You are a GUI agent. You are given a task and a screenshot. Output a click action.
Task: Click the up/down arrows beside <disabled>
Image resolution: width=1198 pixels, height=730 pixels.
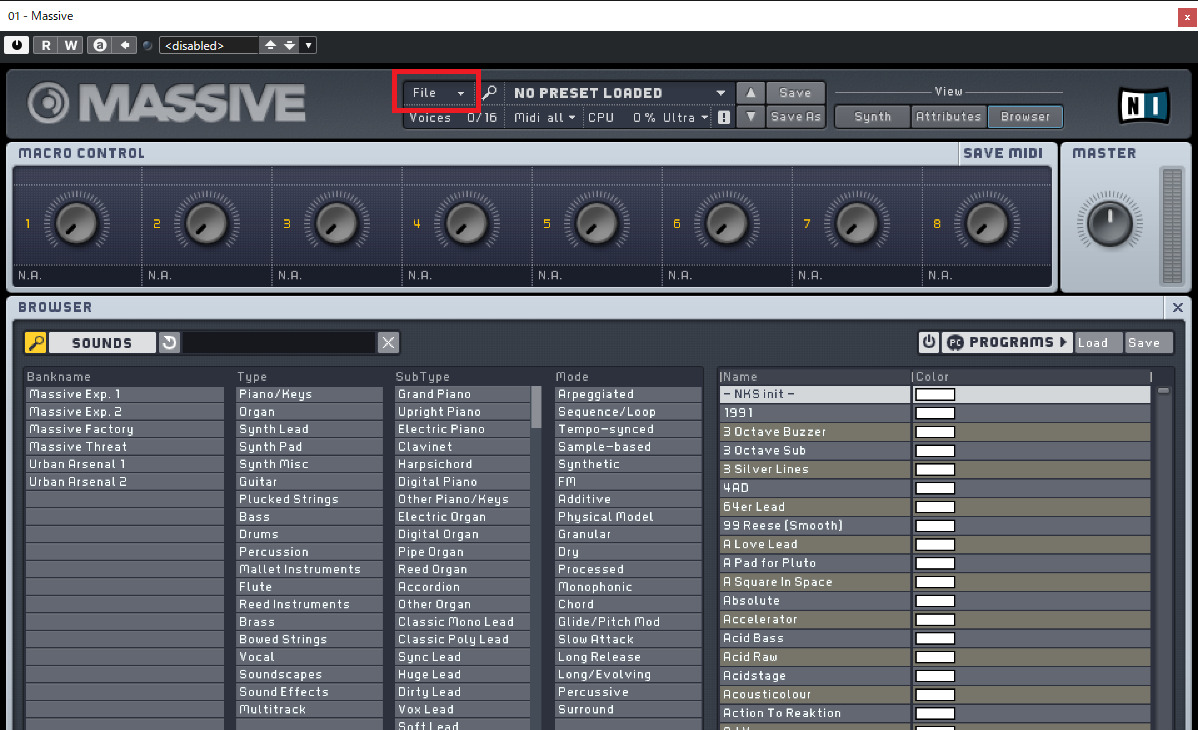(x=279, y=45)
